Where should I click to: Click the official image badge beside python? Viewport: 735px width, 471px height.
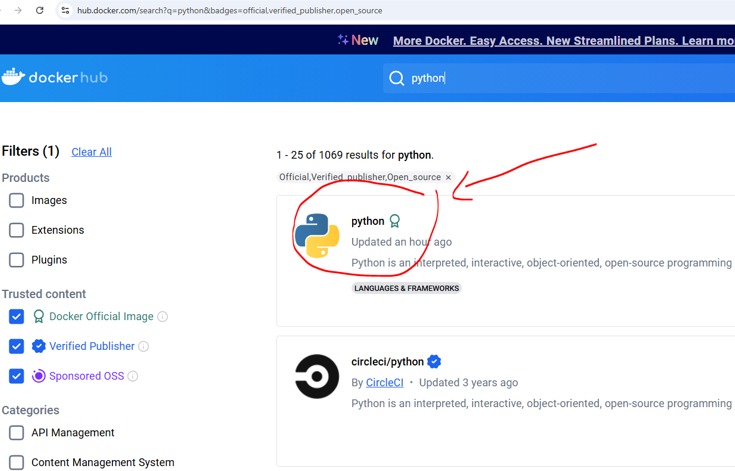point(395,221)
